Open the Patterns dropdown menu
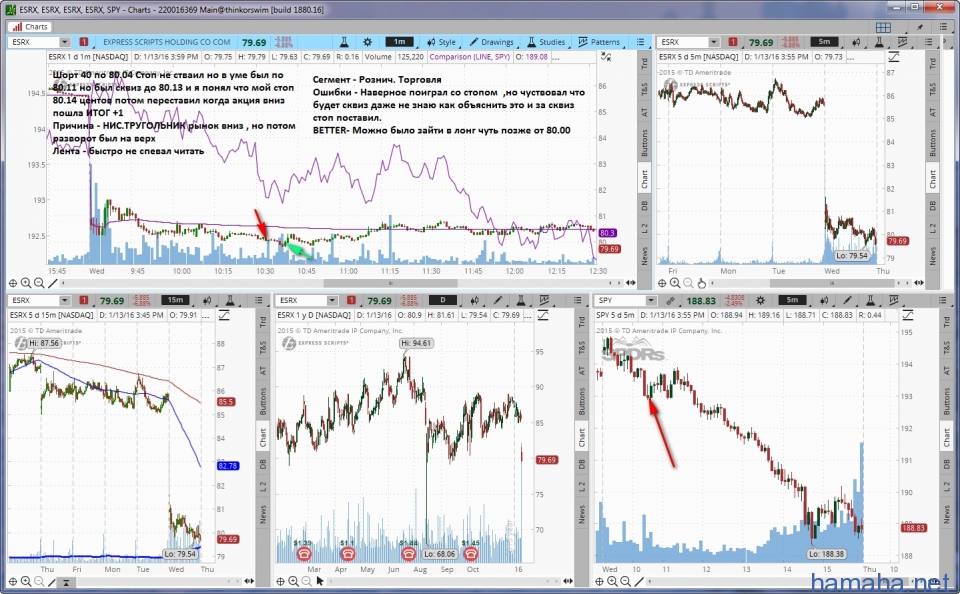Viewport: 960px width, 594px height. click(599, 42)
